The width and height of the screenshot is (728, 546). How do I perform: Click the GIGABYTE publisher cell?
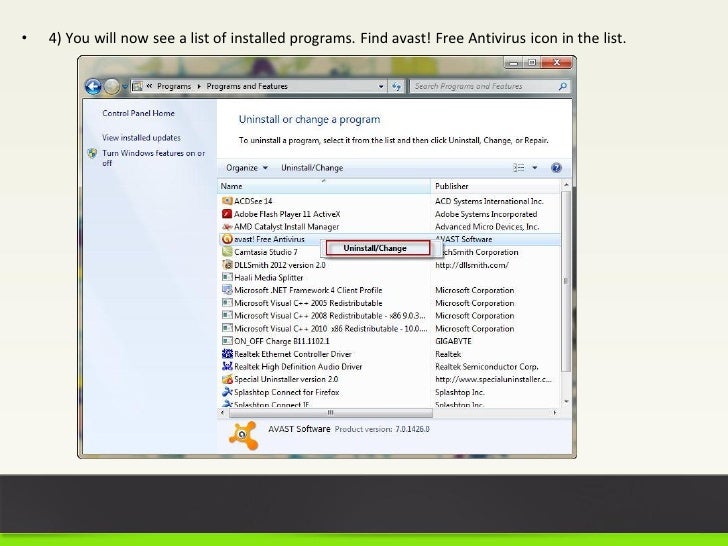click(x=453, y=341)
